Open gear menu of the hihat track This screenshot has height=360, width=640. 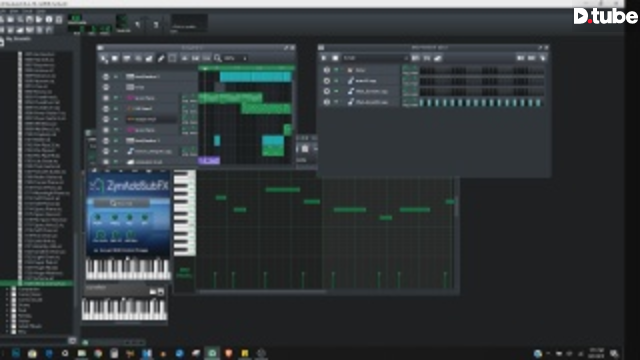[x=327, y=102]
